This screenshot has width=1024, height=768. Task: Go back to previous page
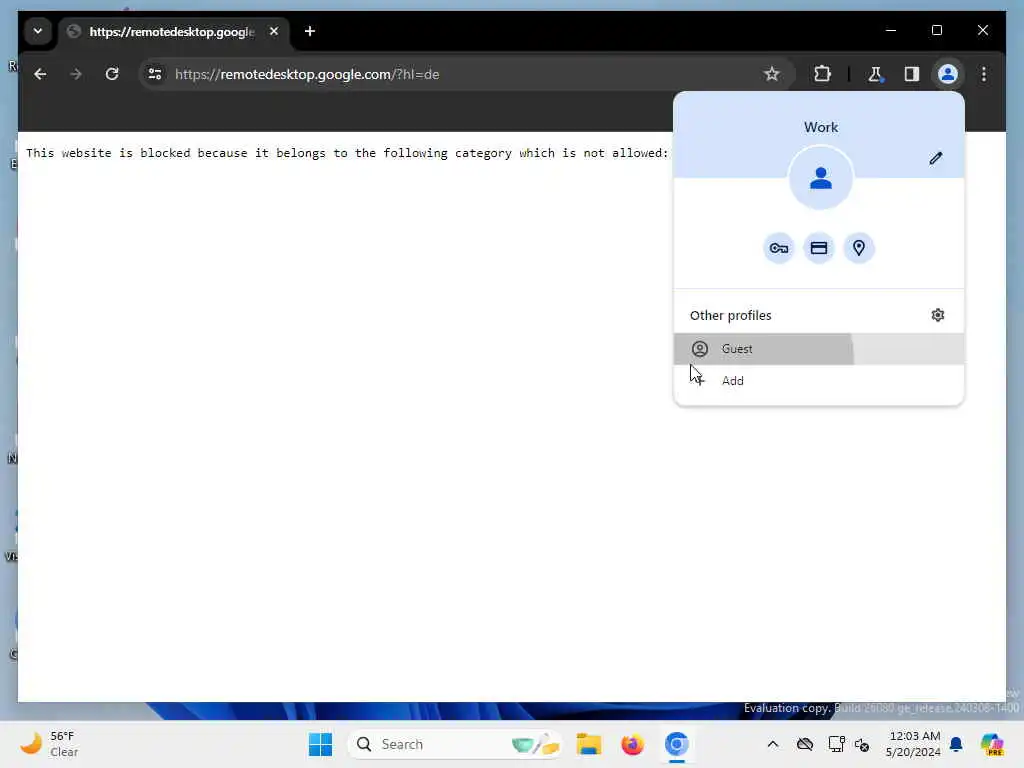tap(40, 74)
